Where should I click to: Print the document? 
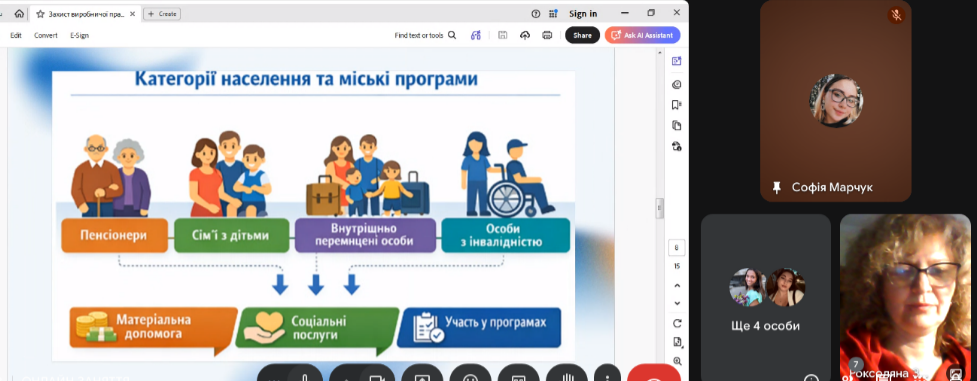pyautogui.click(x=547, y=36)
